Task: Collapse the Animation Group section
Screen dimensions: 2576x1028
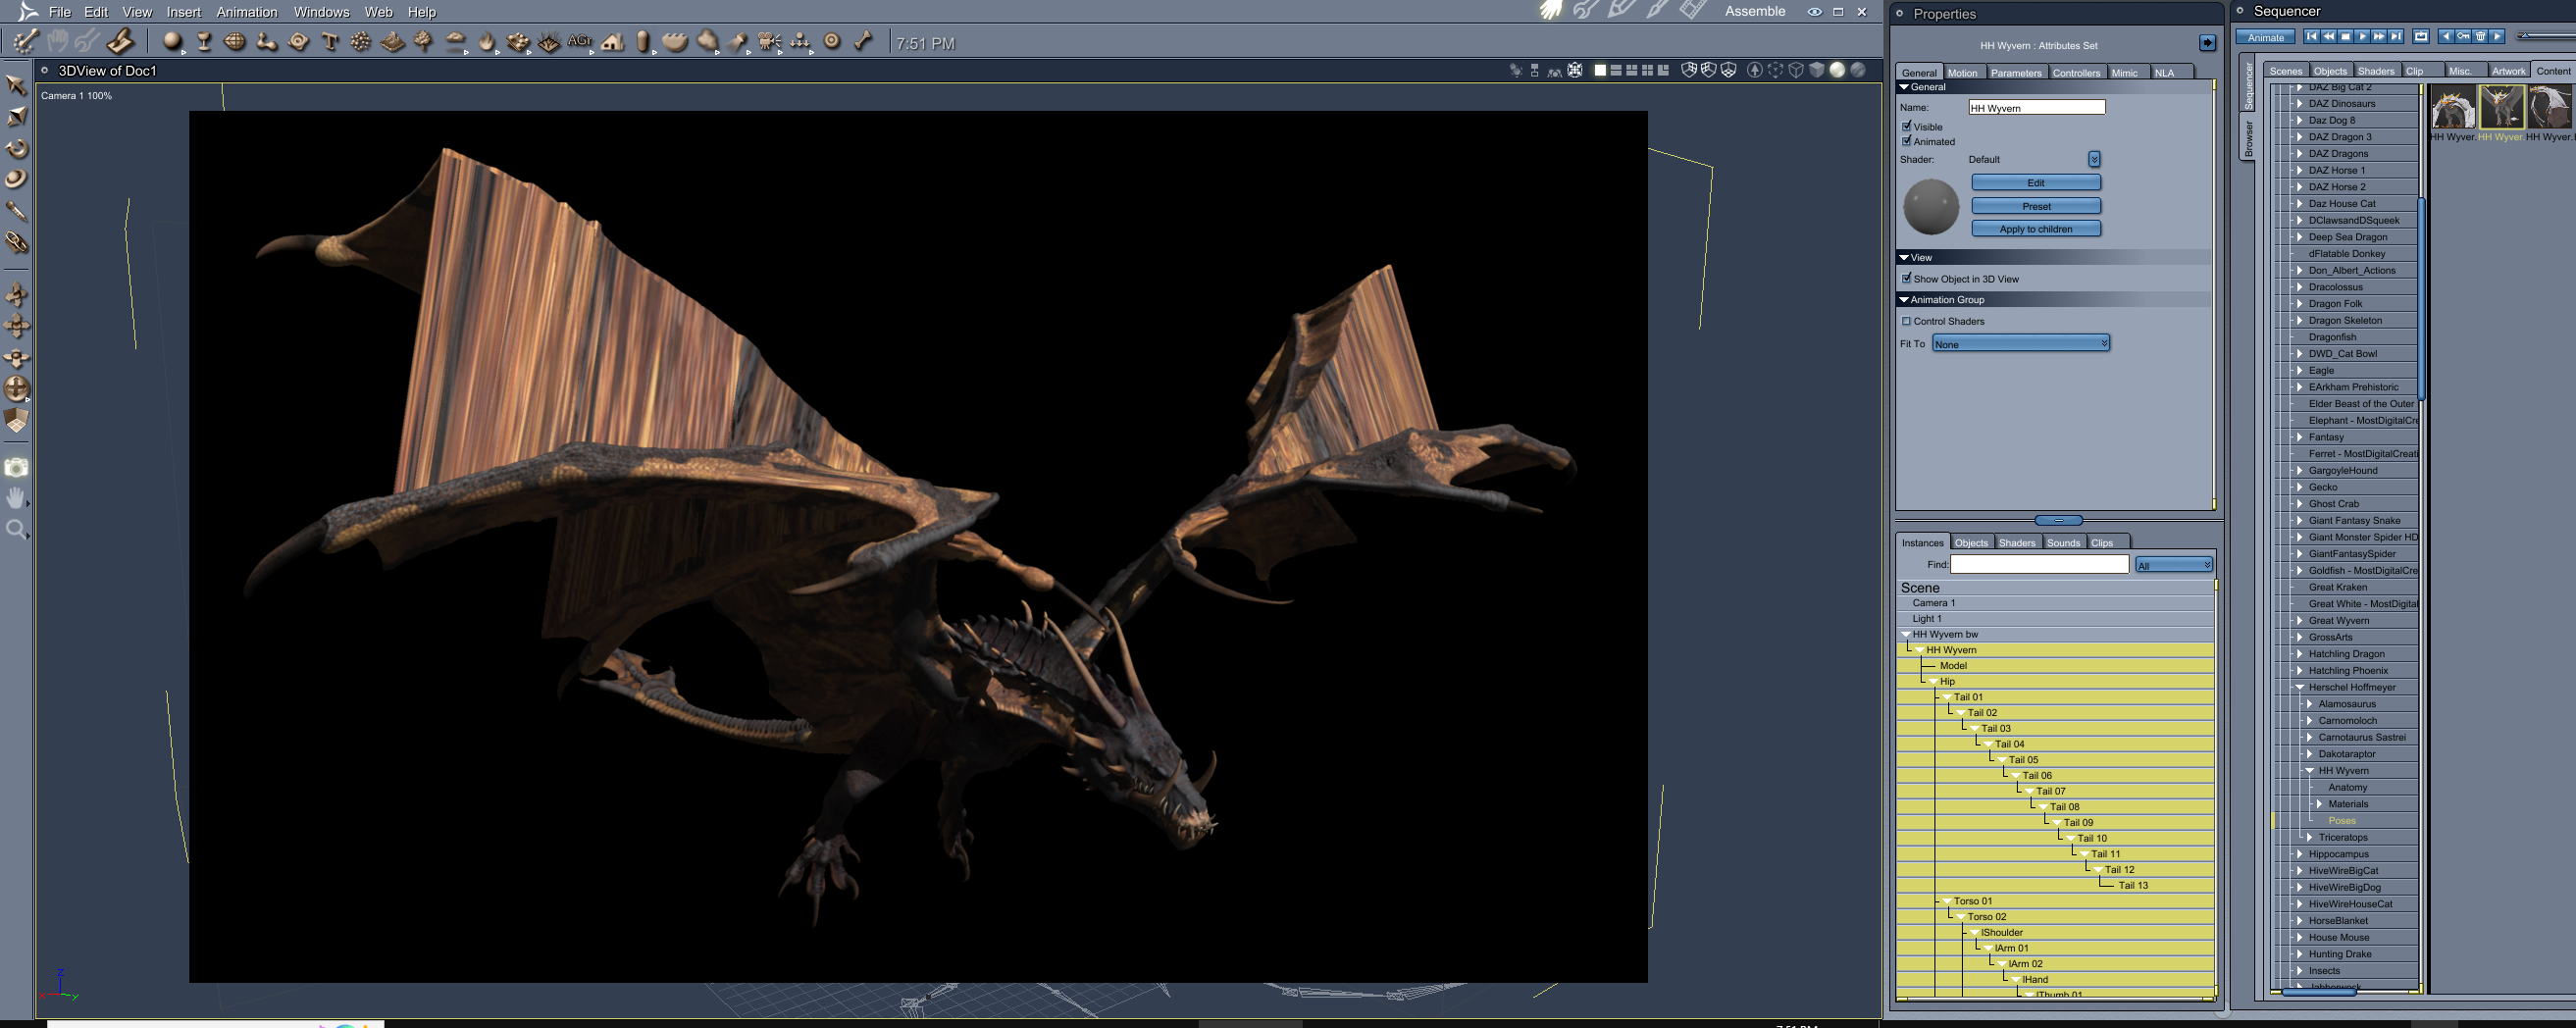Action: tap(1904, 299)
